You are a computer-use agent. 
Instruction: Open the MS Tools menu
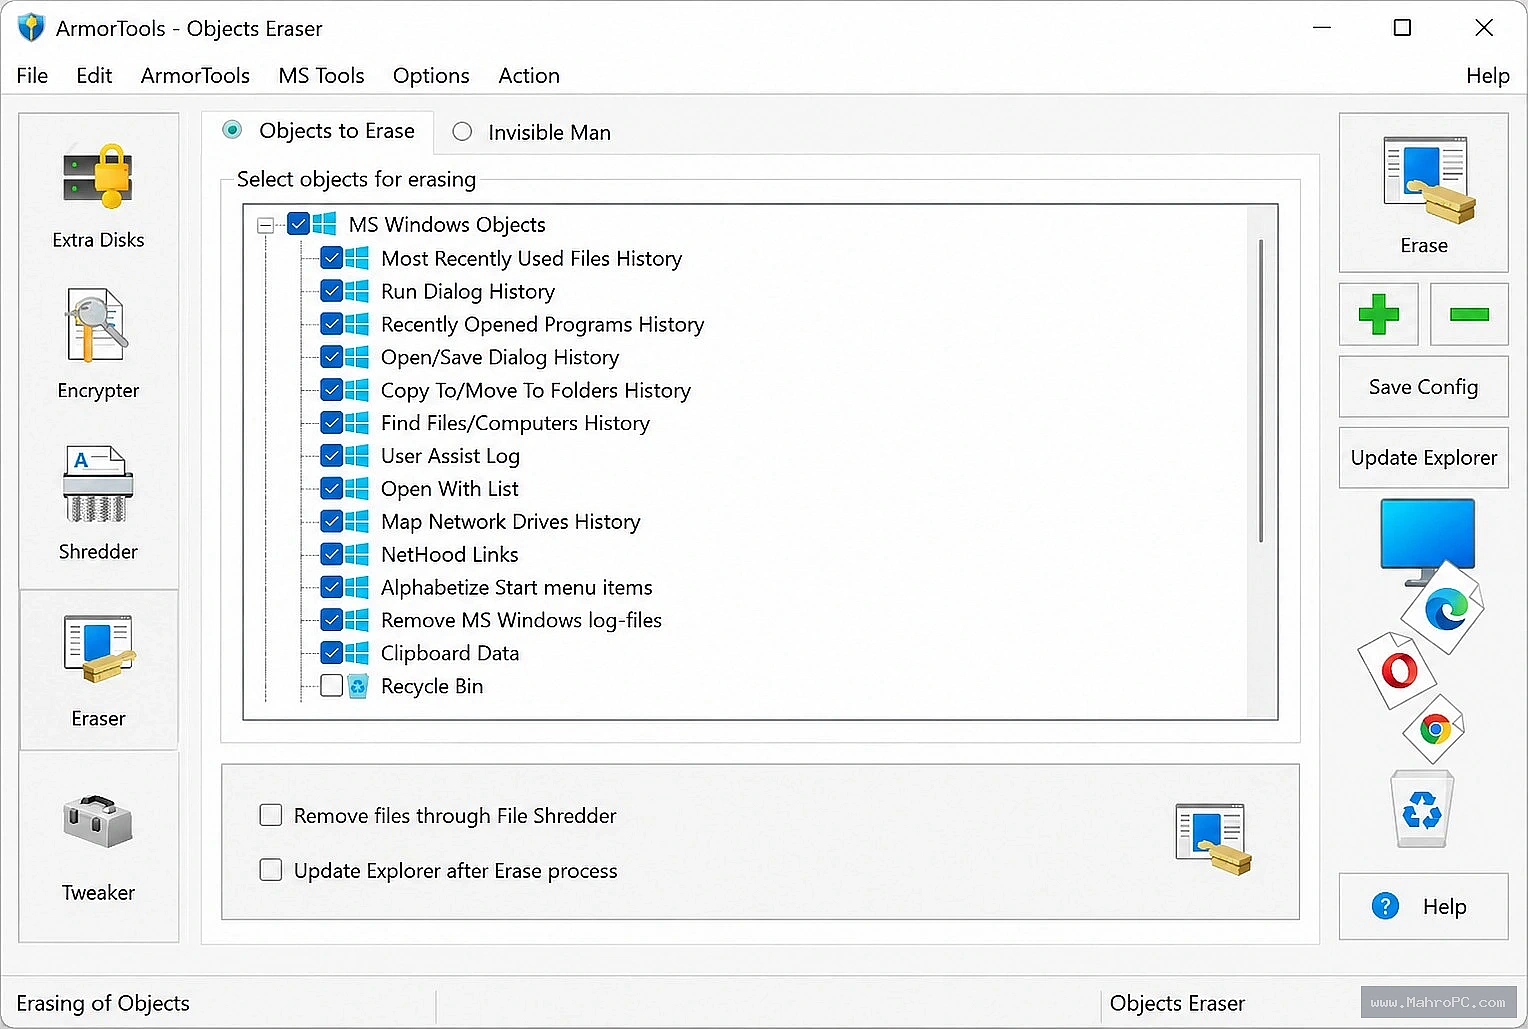(x=321, y=76)
